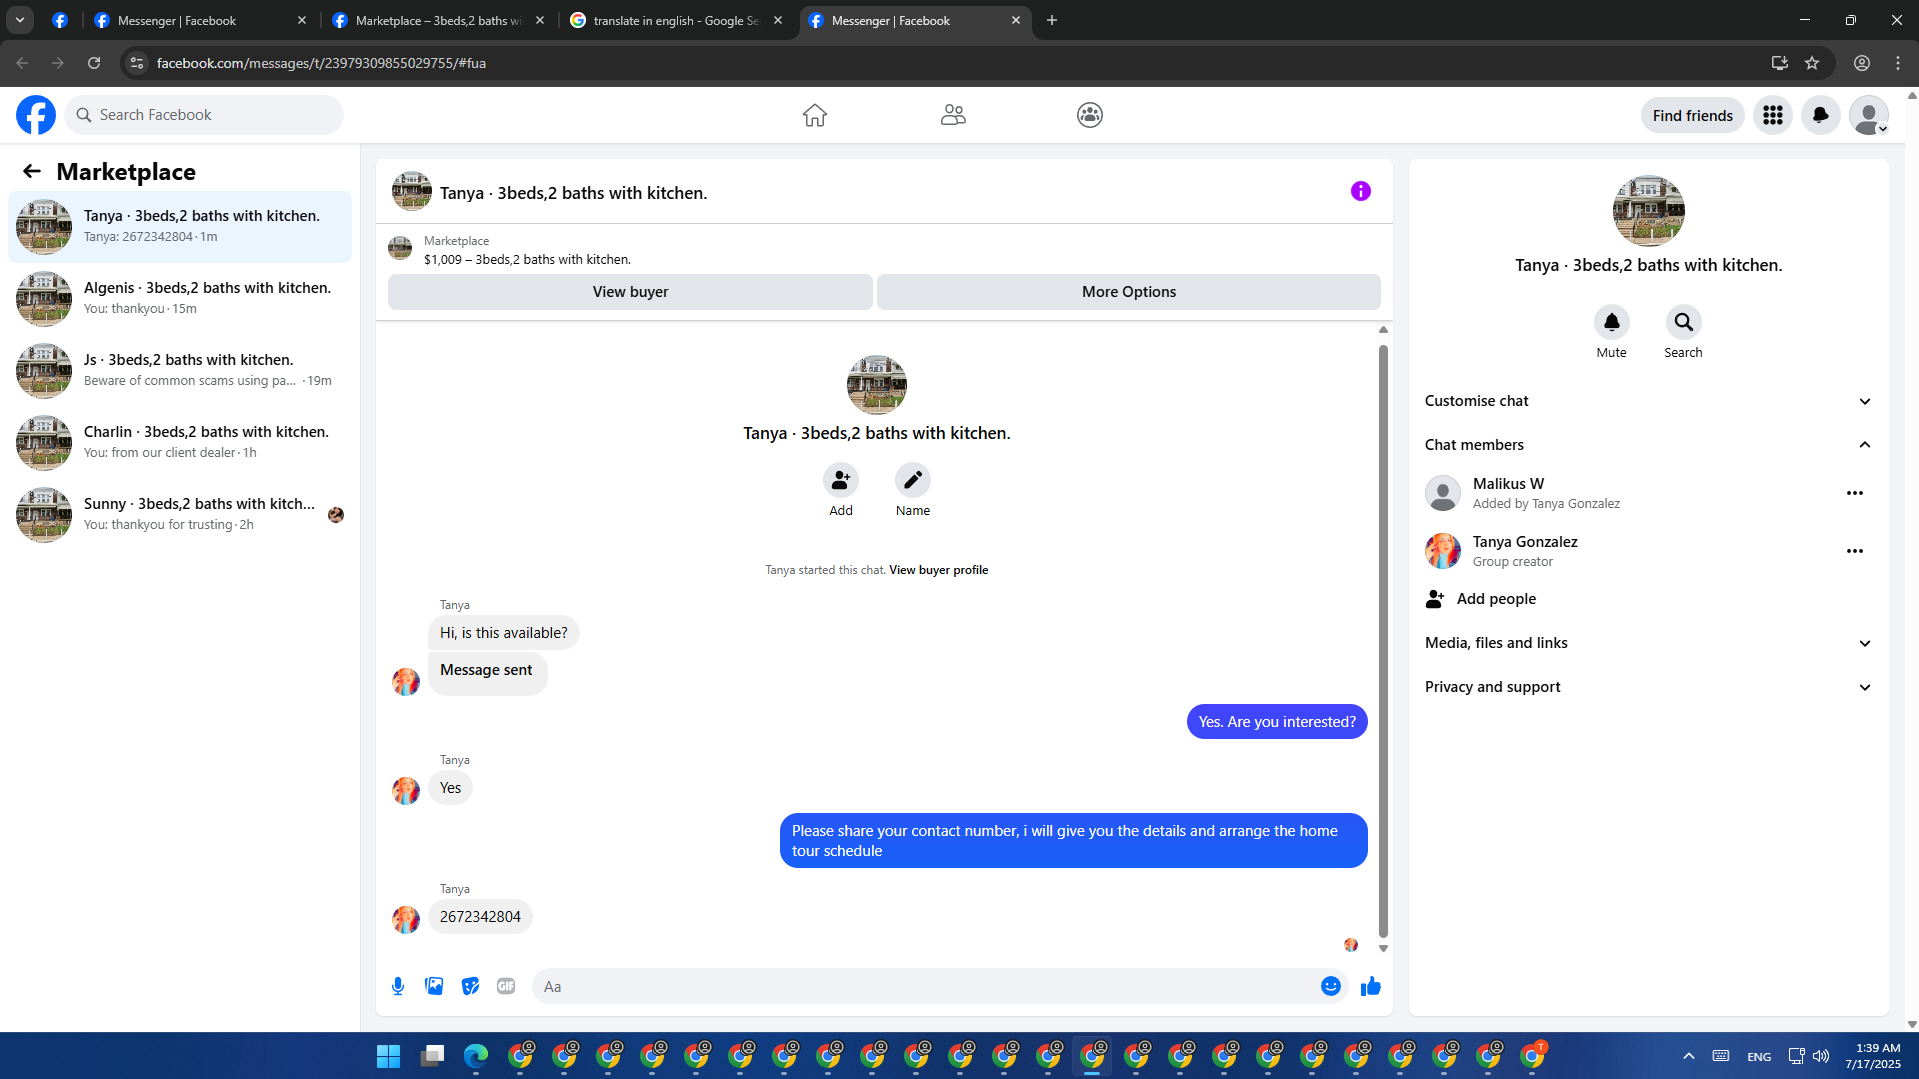This screenshot has height=1079, width=1919.
Task: Choose a sticker icon
Action: 470,986
